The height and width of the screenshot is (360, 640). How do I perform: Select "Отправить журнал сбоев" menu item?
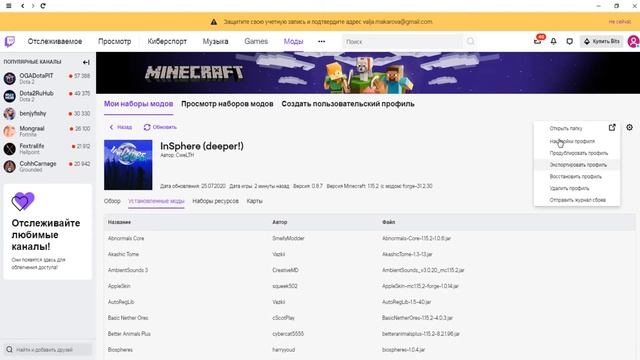click(577, 200)
